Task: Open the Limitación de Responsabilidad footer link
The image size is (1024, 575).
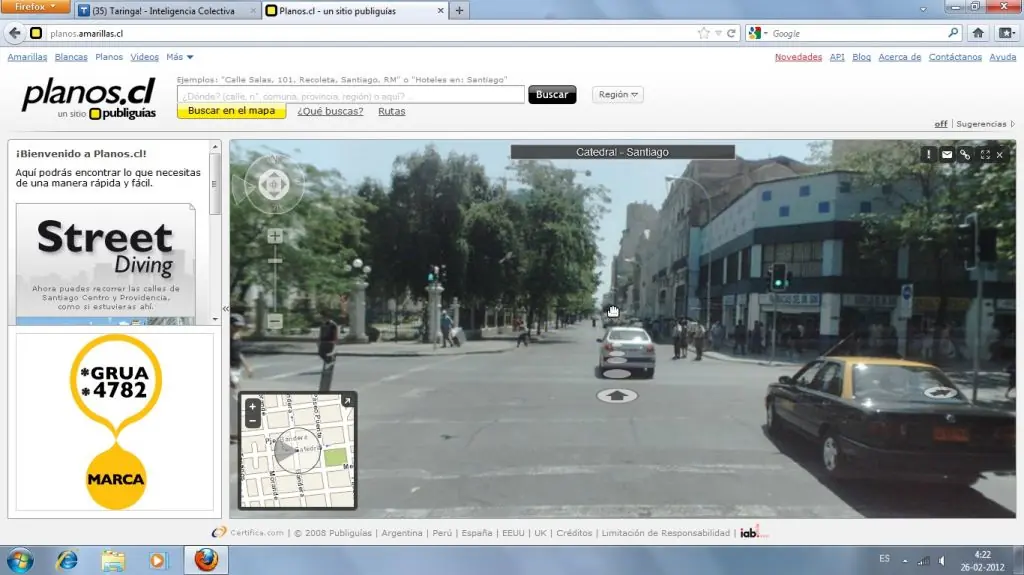Action: click(x=665, y=533)
